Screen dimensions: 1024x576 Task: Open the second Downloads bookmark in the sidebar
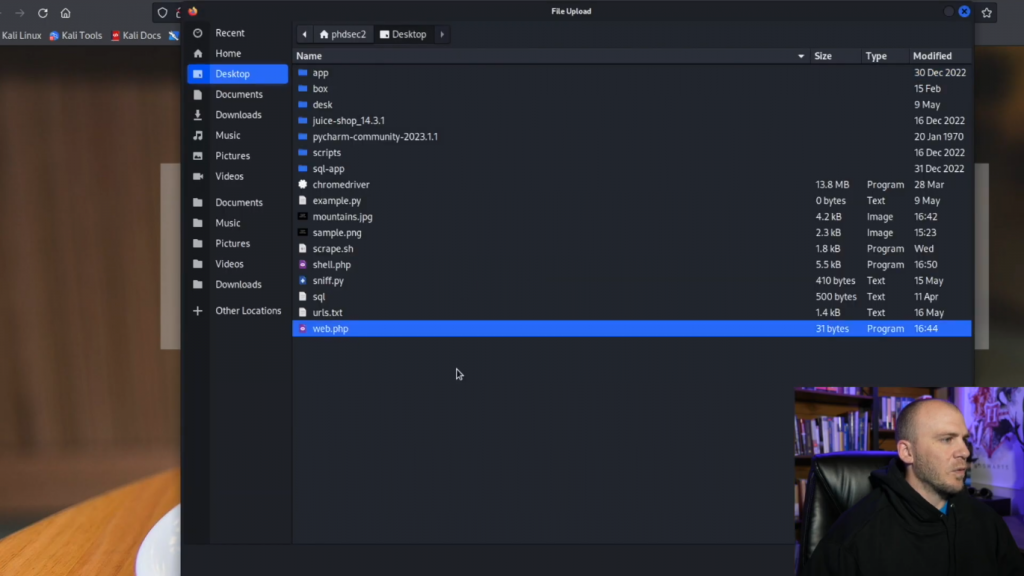[x=237, y=285]
